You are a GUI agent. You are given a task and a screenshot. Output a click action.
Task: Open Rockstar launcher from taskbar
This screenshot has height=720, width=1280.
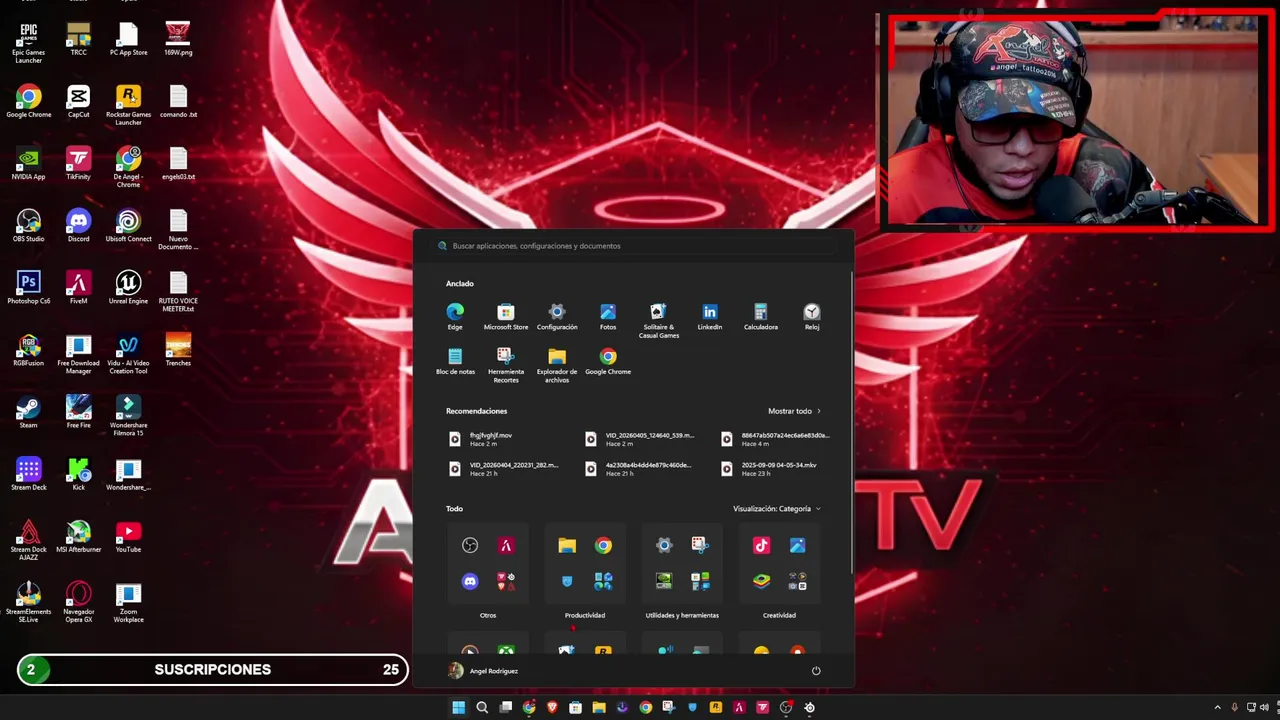pyautogui.click(x=716, y=707)
